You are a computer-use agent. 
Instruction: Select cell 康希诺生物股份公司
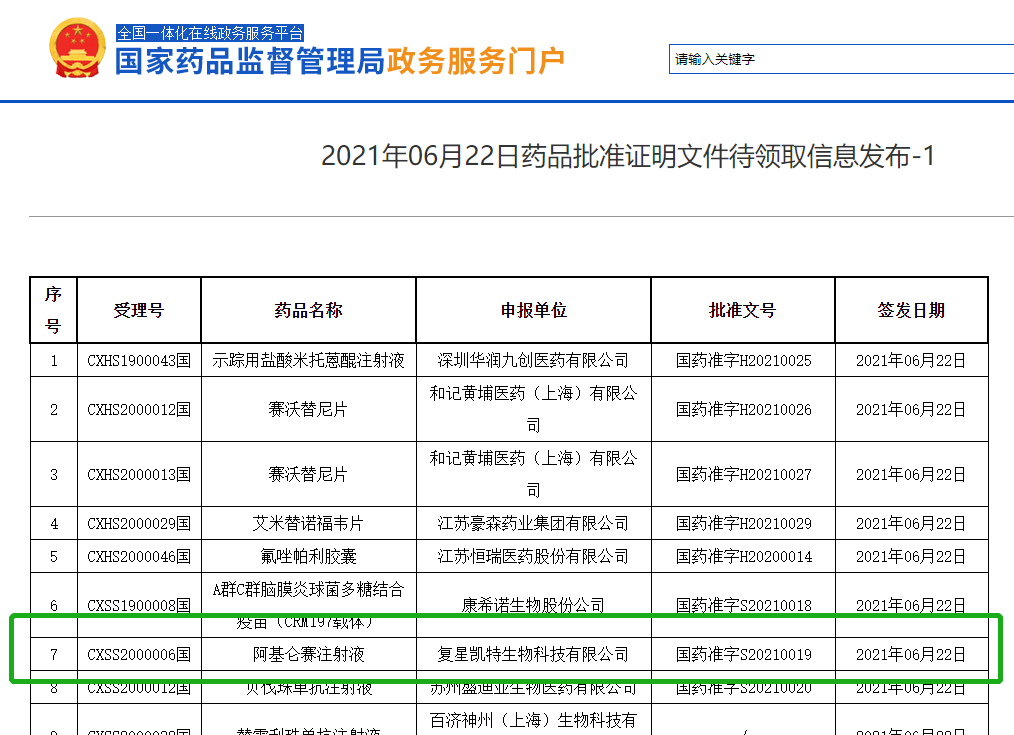coord(534,605)
